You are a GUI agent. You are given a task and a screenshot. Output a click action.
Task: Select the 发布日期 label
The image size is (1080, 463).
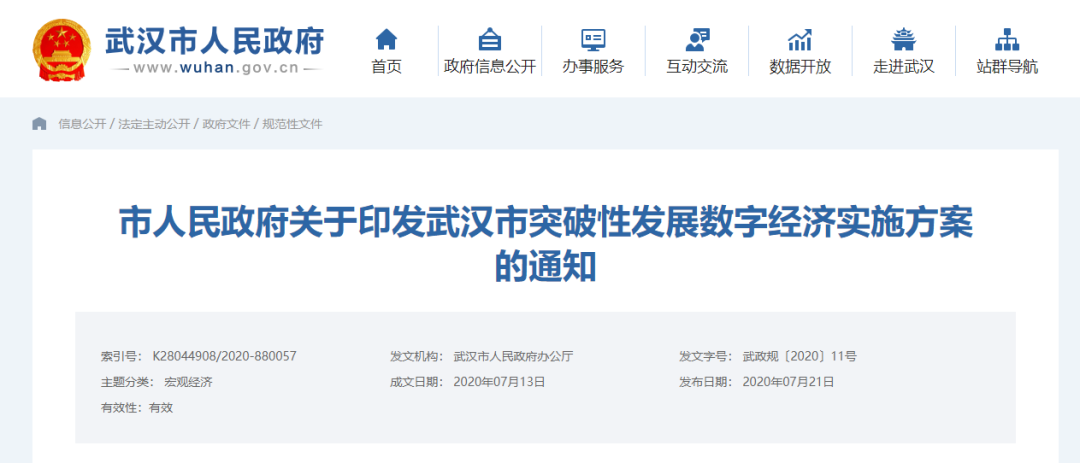pyautogui.click(x=706, y=382)
